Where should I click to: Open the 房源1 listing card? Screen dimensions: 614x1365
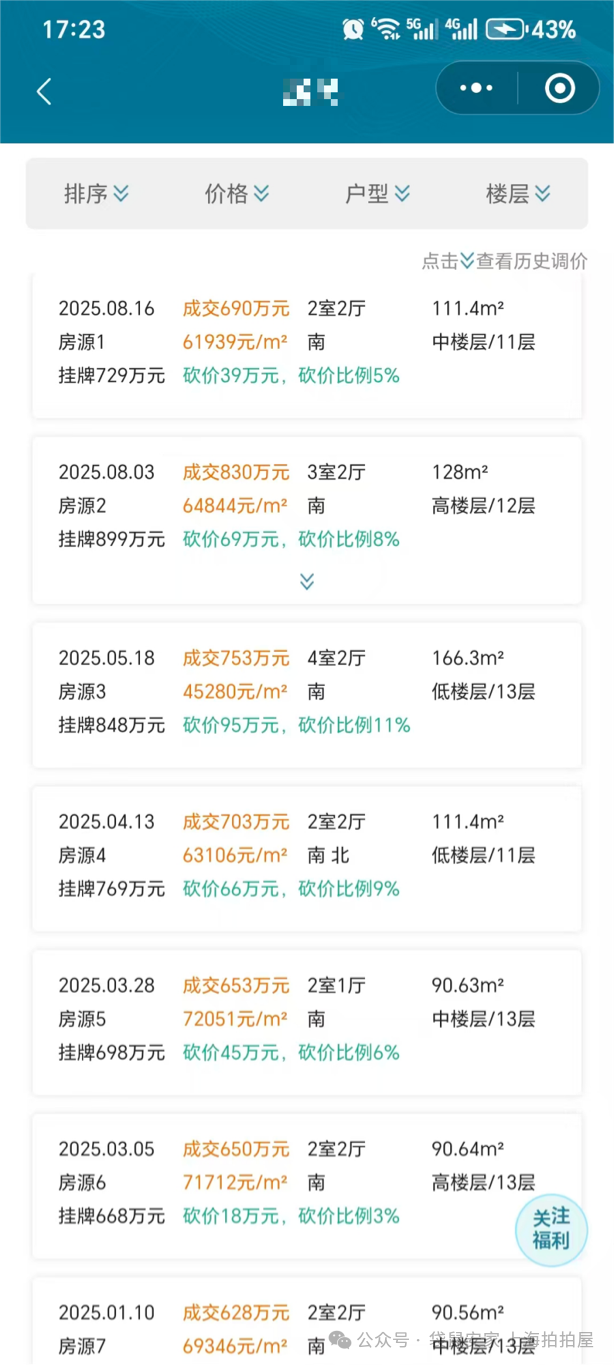click(307, 343)
